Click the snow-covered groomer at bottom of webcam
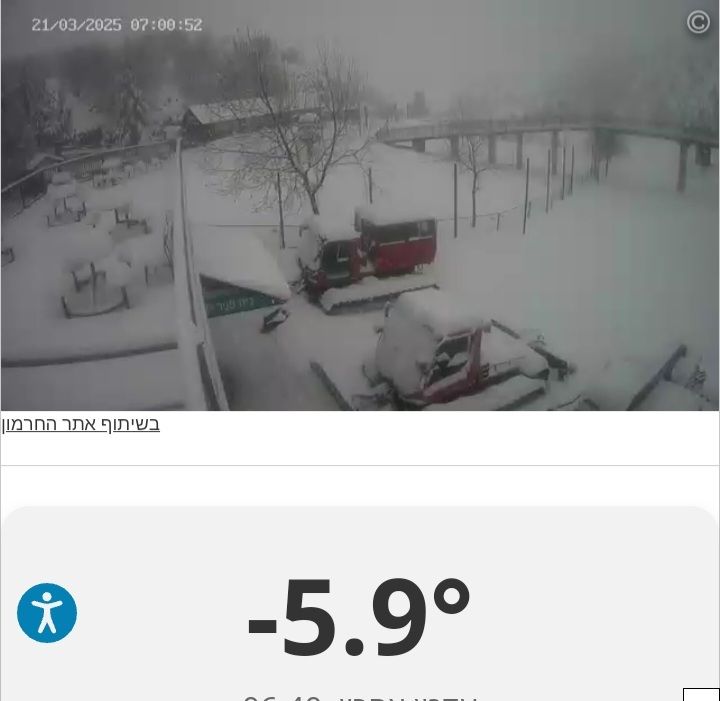 [x=459, y=358]
